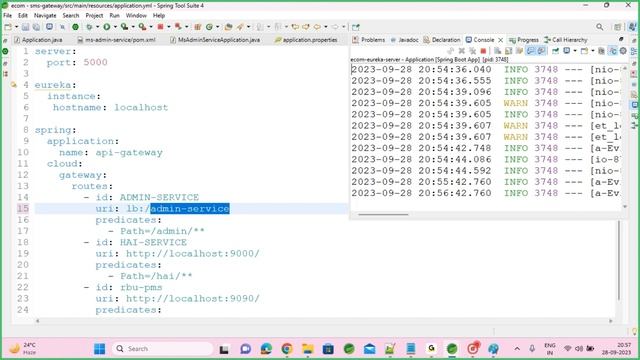Switch to Application.java editor tab

tap(38, 40)
